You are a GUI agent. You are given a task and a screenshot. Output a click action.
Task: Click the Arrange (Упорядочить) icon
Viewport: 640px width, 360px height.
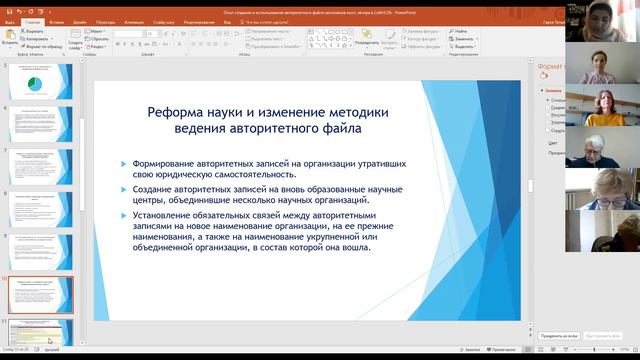(x=367, y=34)
